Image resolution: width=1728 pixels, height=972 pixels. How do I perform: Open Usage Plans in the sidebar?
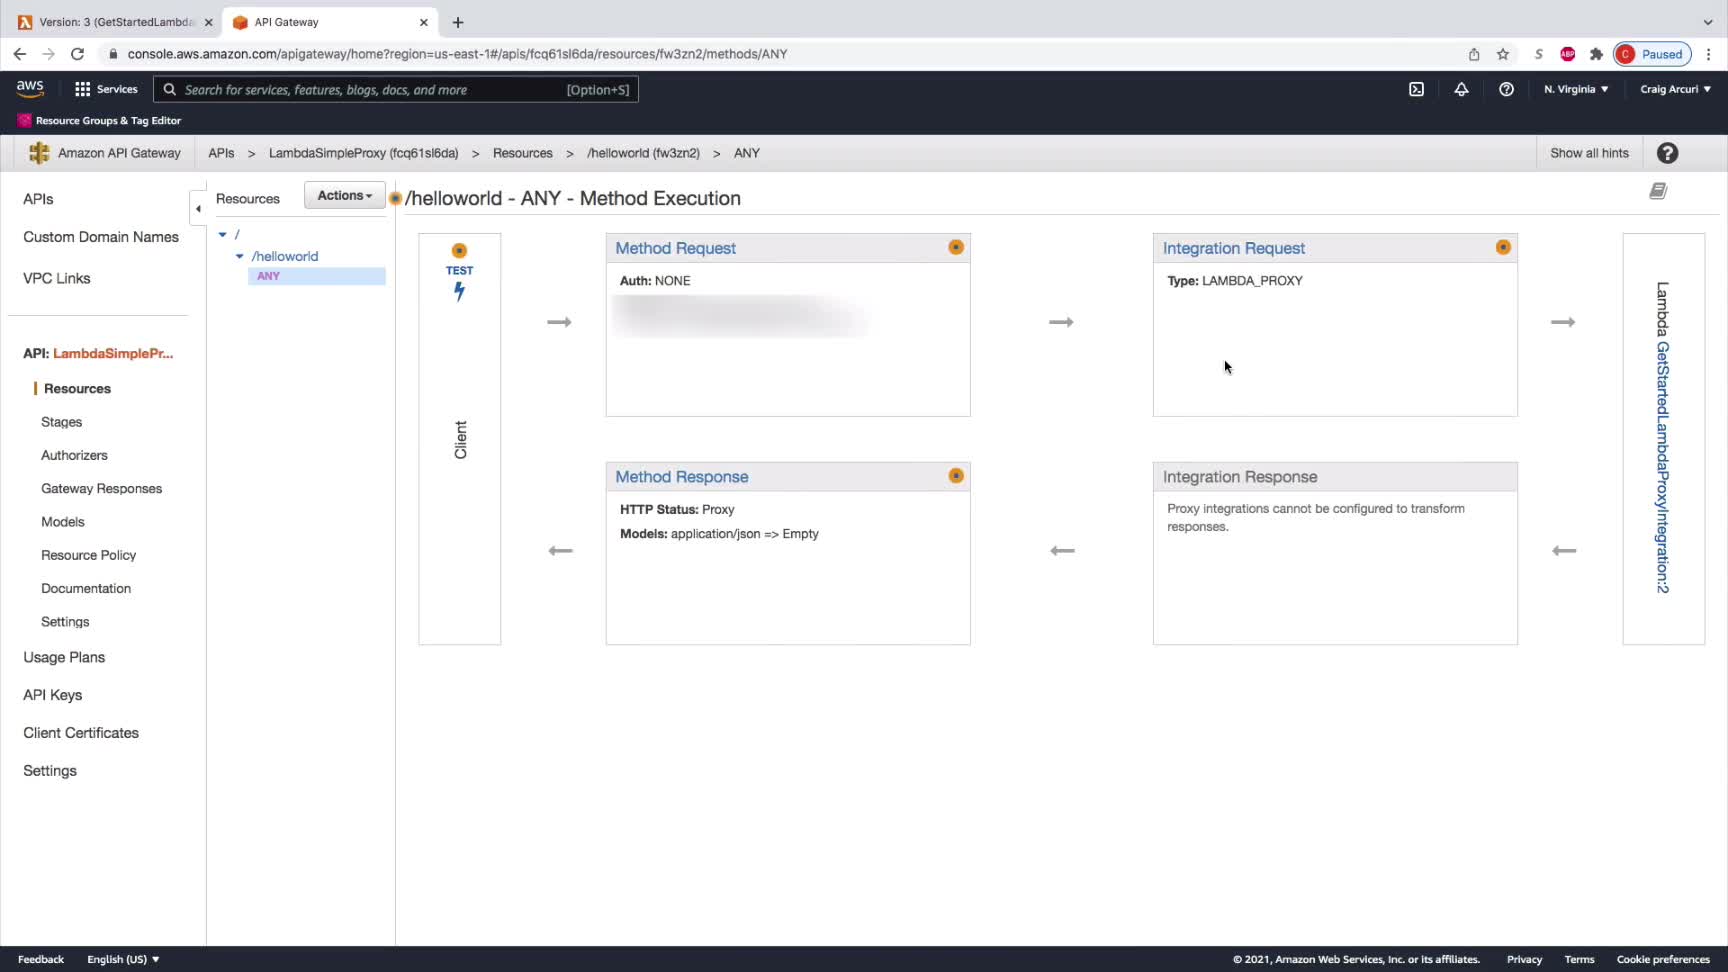pyautogui.click(x=64, y=657)
